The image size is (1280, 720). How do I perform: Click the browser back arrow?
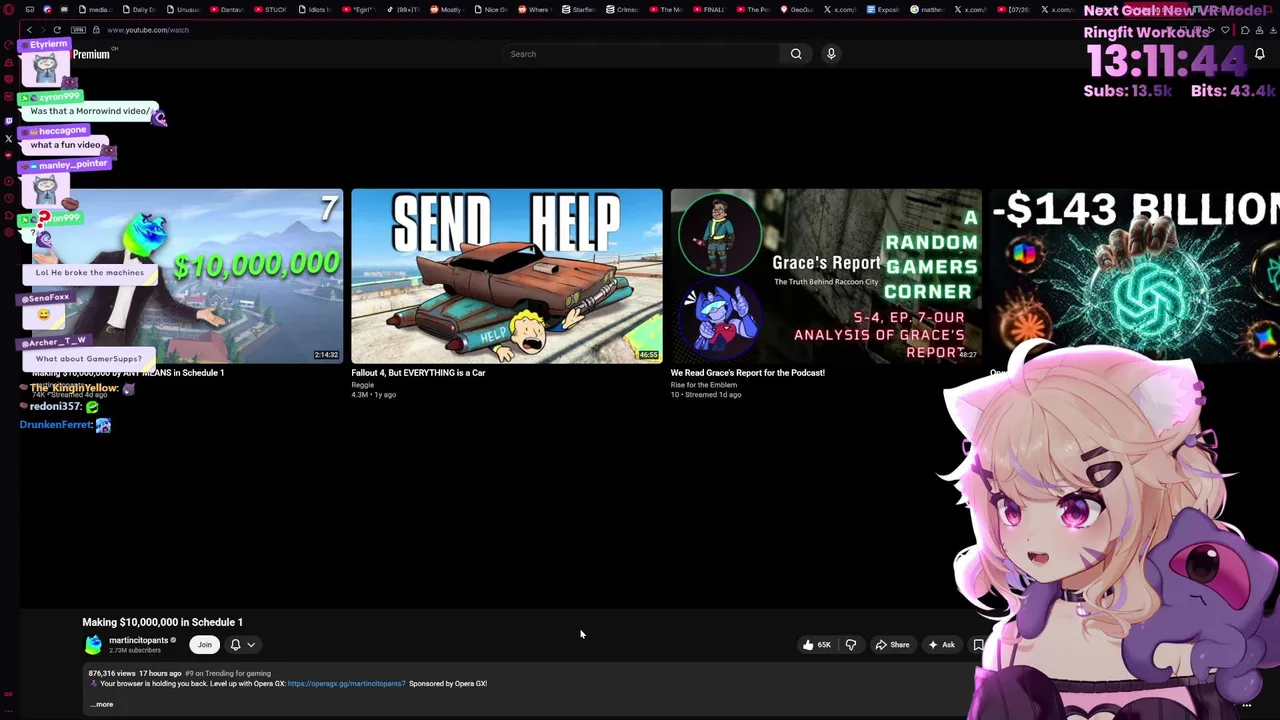[29, 30]
